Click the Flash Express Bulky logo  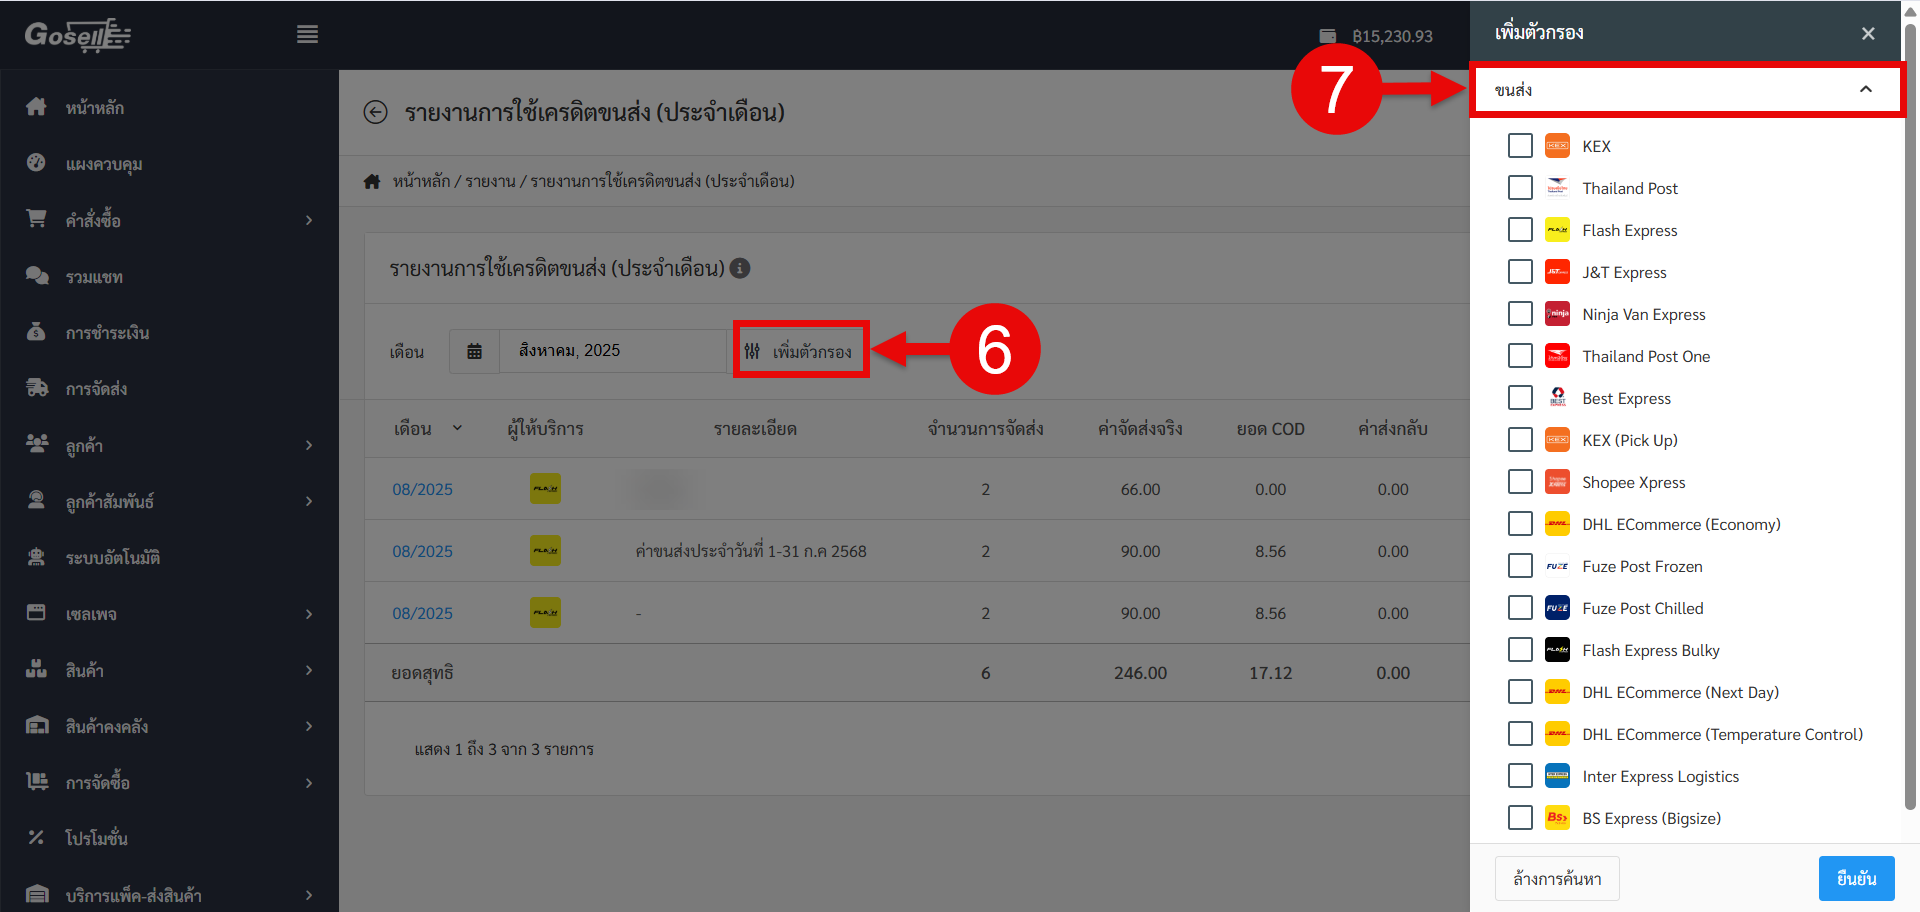coord(1557,650)
